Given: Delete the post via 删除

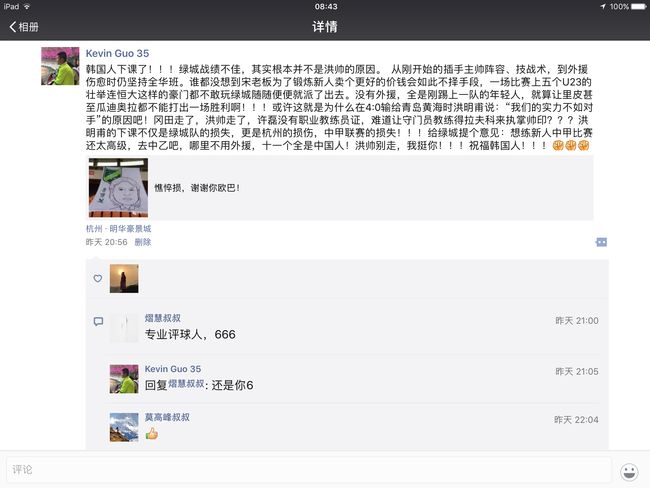Looking at the screenshot, I should click(143, 242).
